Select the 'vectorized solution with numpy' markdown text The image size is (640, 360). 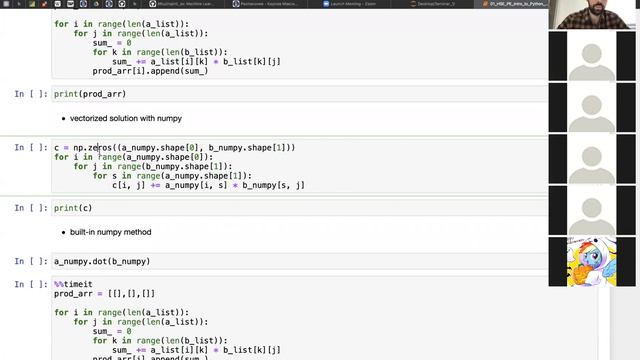pyautogui.click(x=126, y=118)
